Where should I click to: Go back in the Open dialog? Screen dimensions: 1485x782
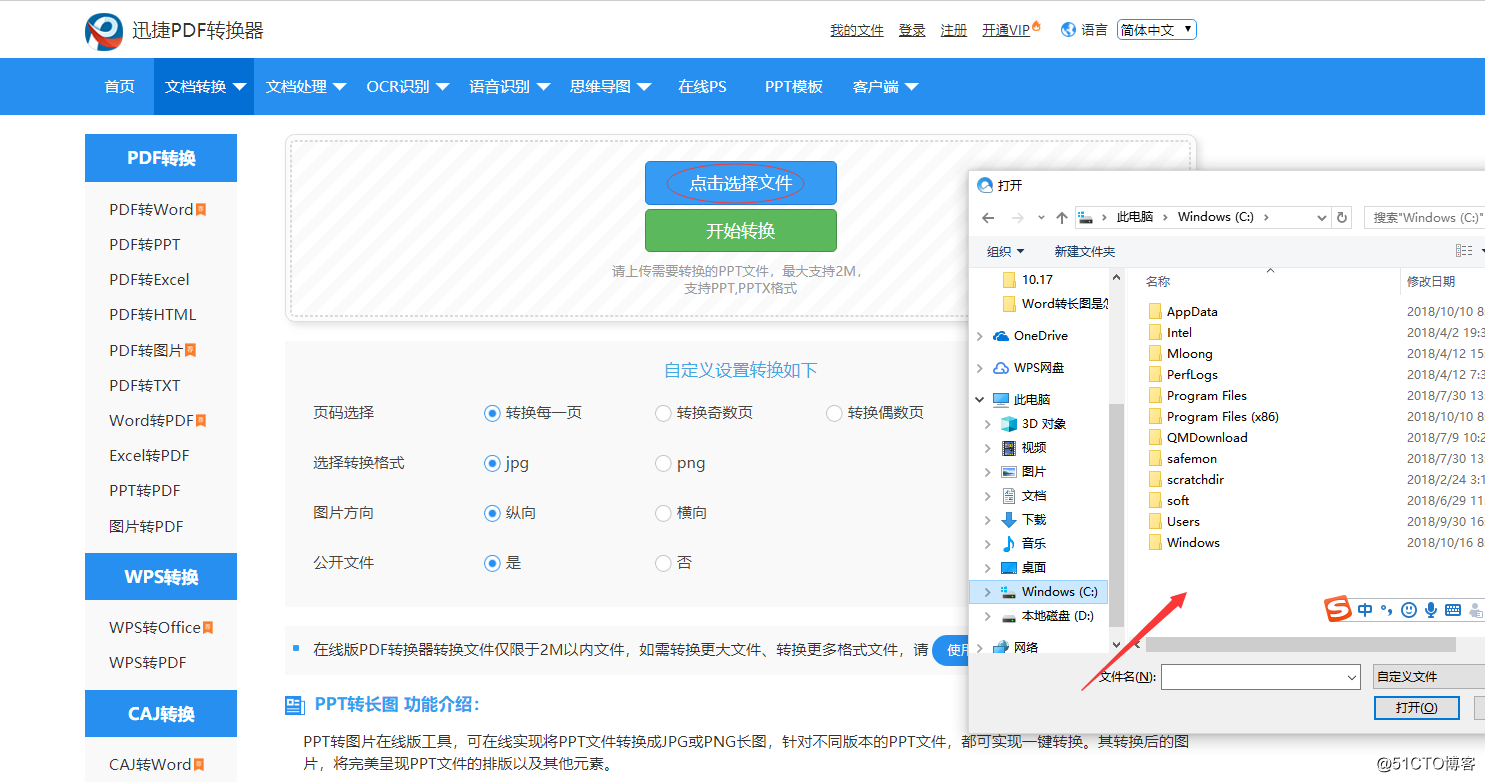pos(988,217)
